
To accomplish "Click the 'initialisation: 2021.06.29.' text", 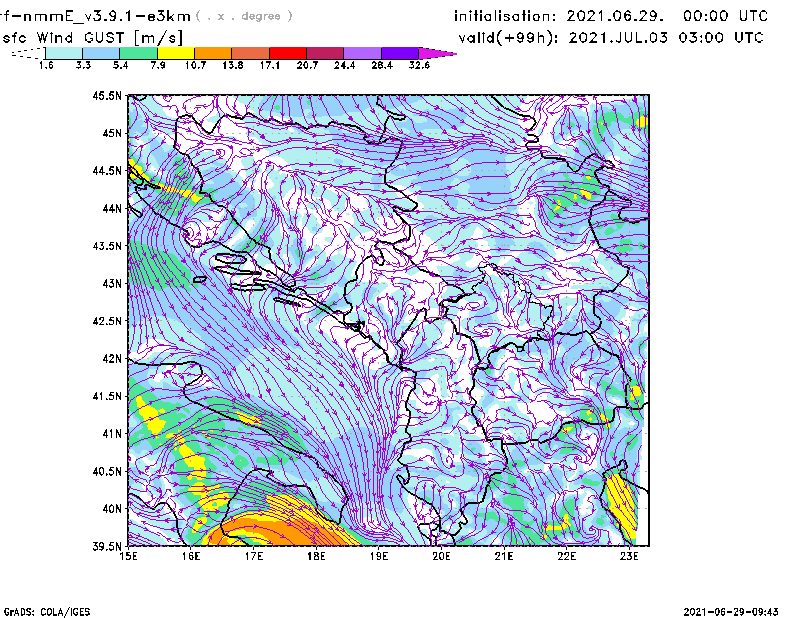I will pyautogui.click(x=559, y=16).
